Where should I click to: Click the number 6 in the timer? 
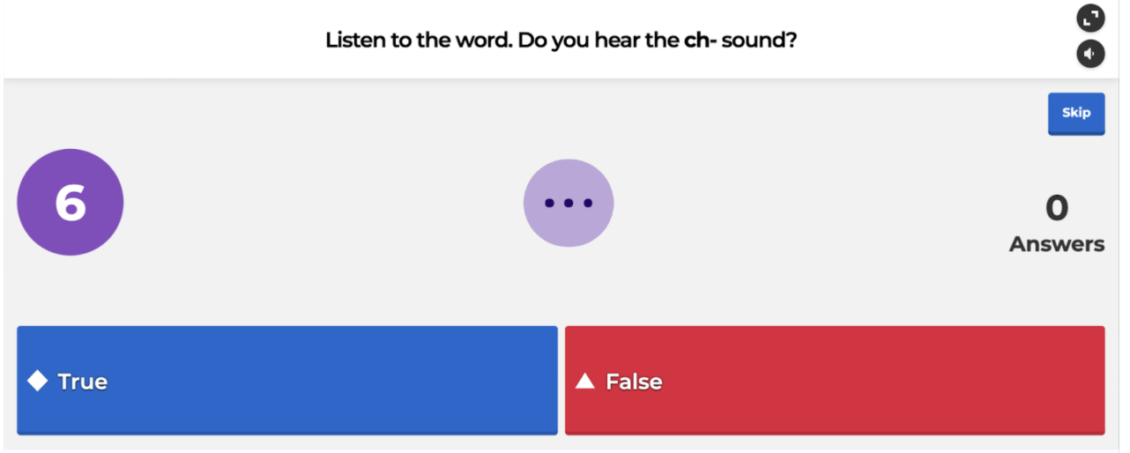click(x=70, y=203)
